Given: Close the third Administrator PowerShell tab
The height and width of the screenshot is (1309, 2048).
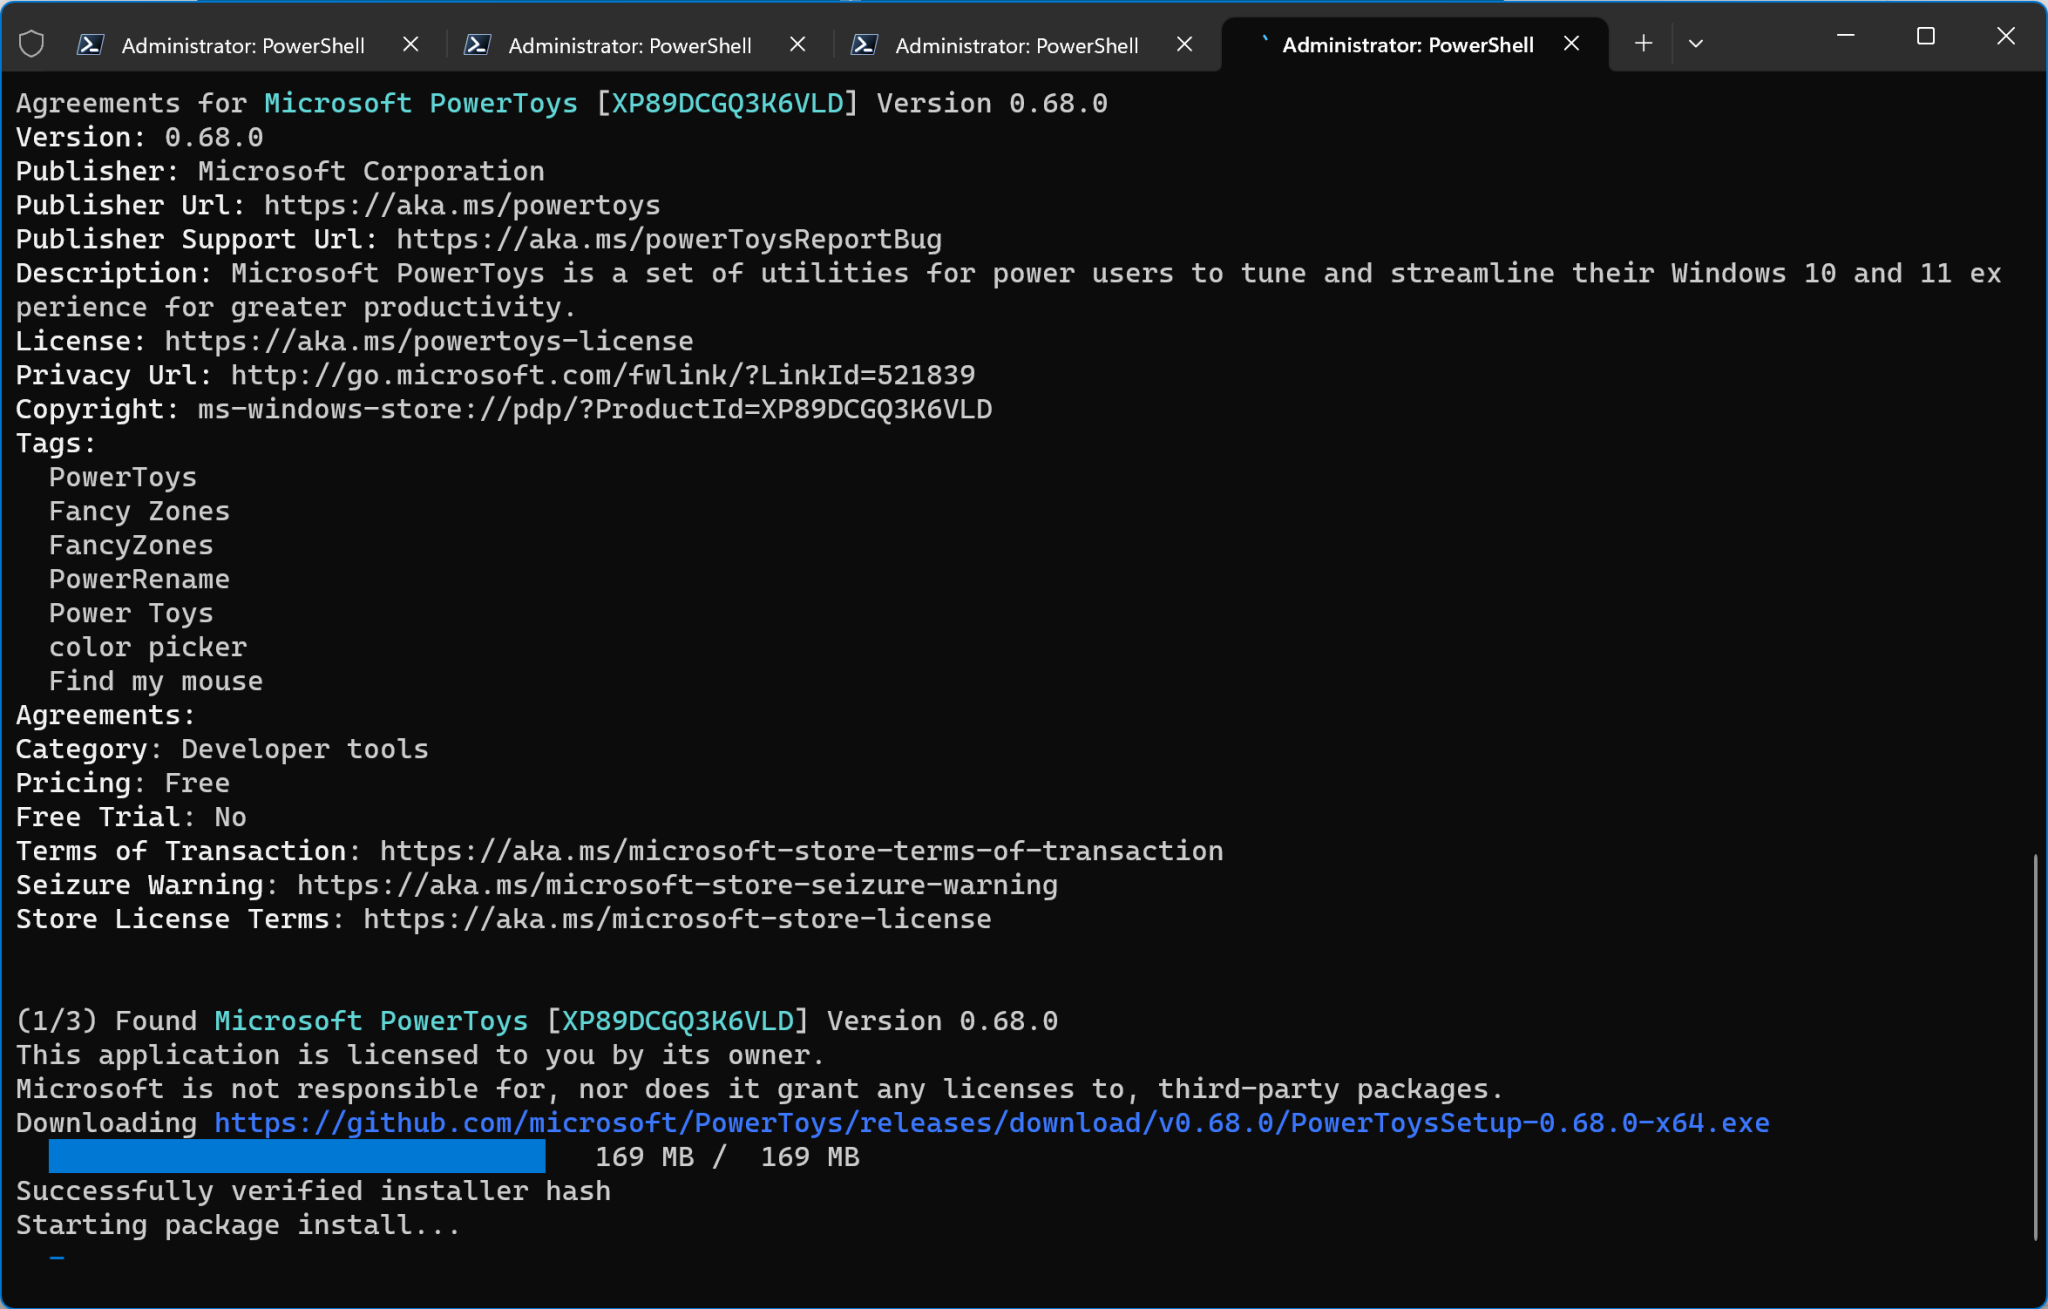Looking at the screenshot, I should coord(1185,43).
